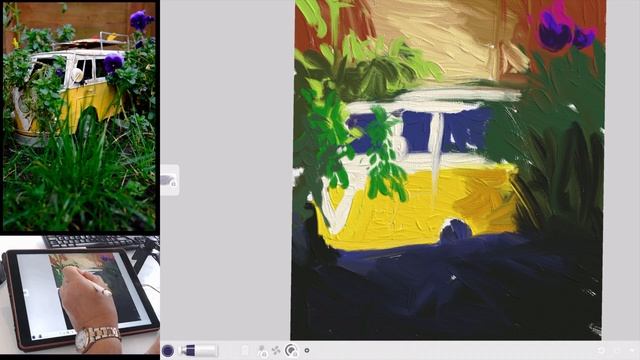Click the fan-shaped pinwheel icon
The image size is (640, 360).
(276, 351)
